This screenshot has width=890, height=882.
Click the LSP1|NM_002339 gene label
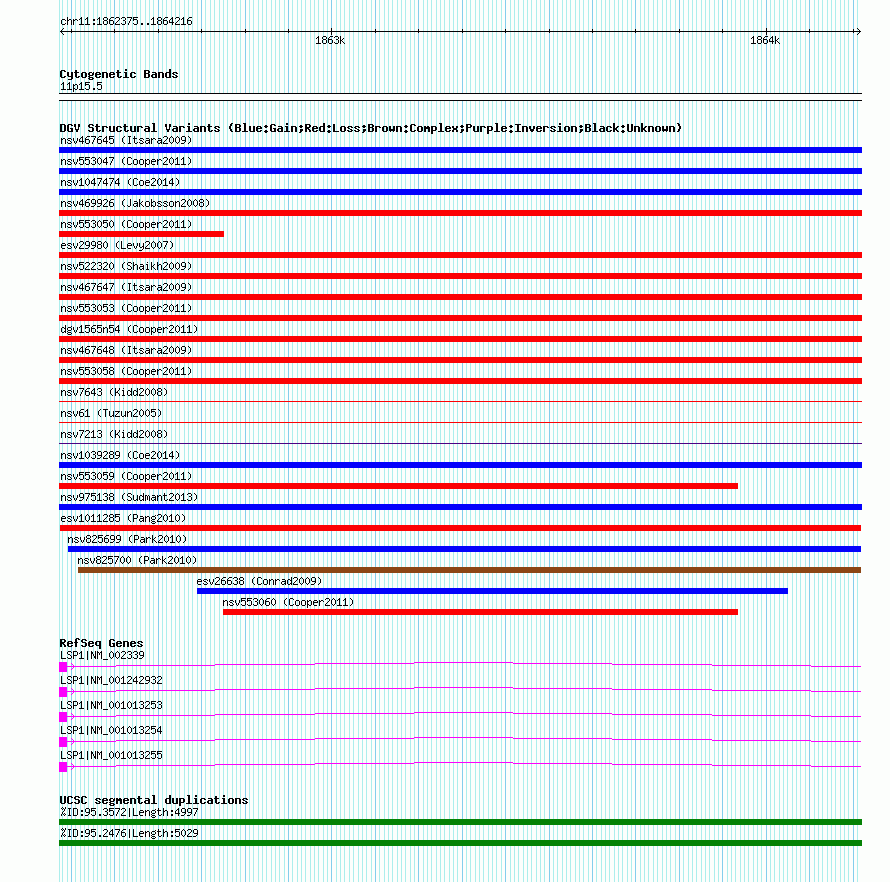(102, 656)
